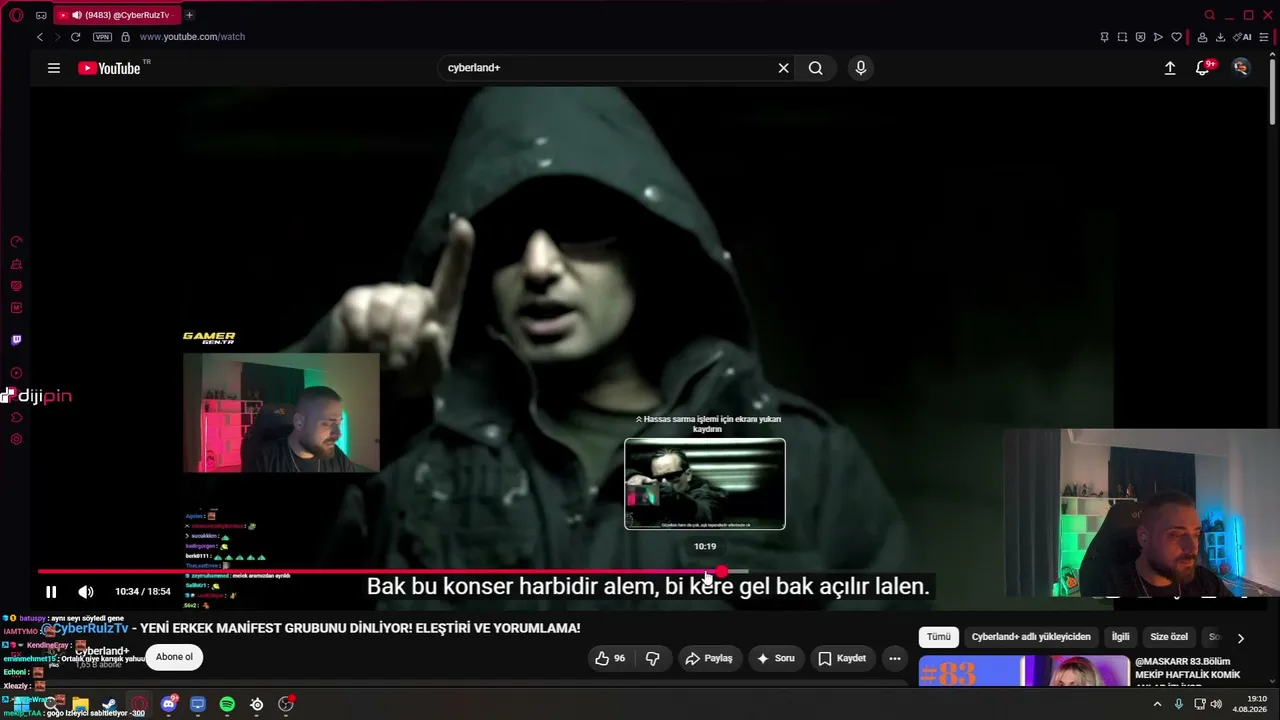Select the 'Size özel' filter chip
Screen dimensions: 1280x720
(1169, 637)
